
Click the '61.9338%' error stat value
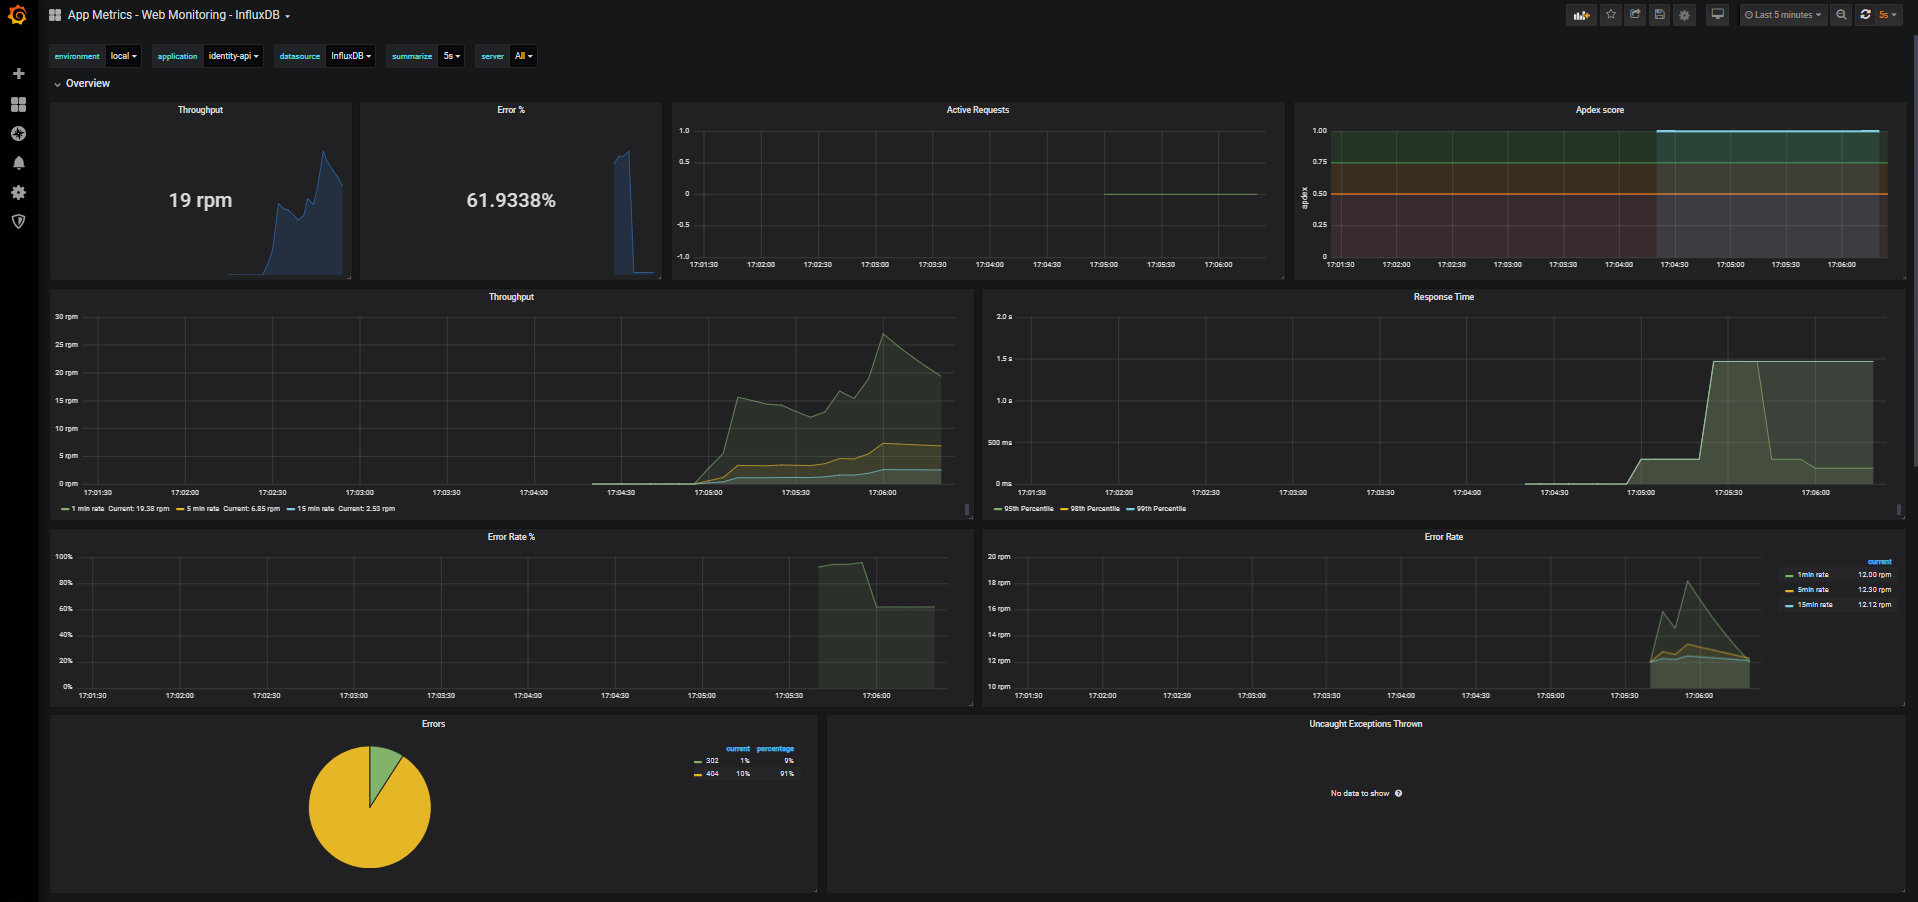(x=511, y=200)
